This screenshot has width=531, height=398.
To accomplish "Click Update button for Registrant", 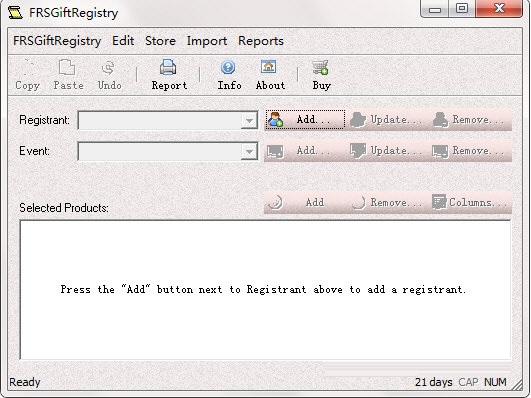I will (387, 119).
